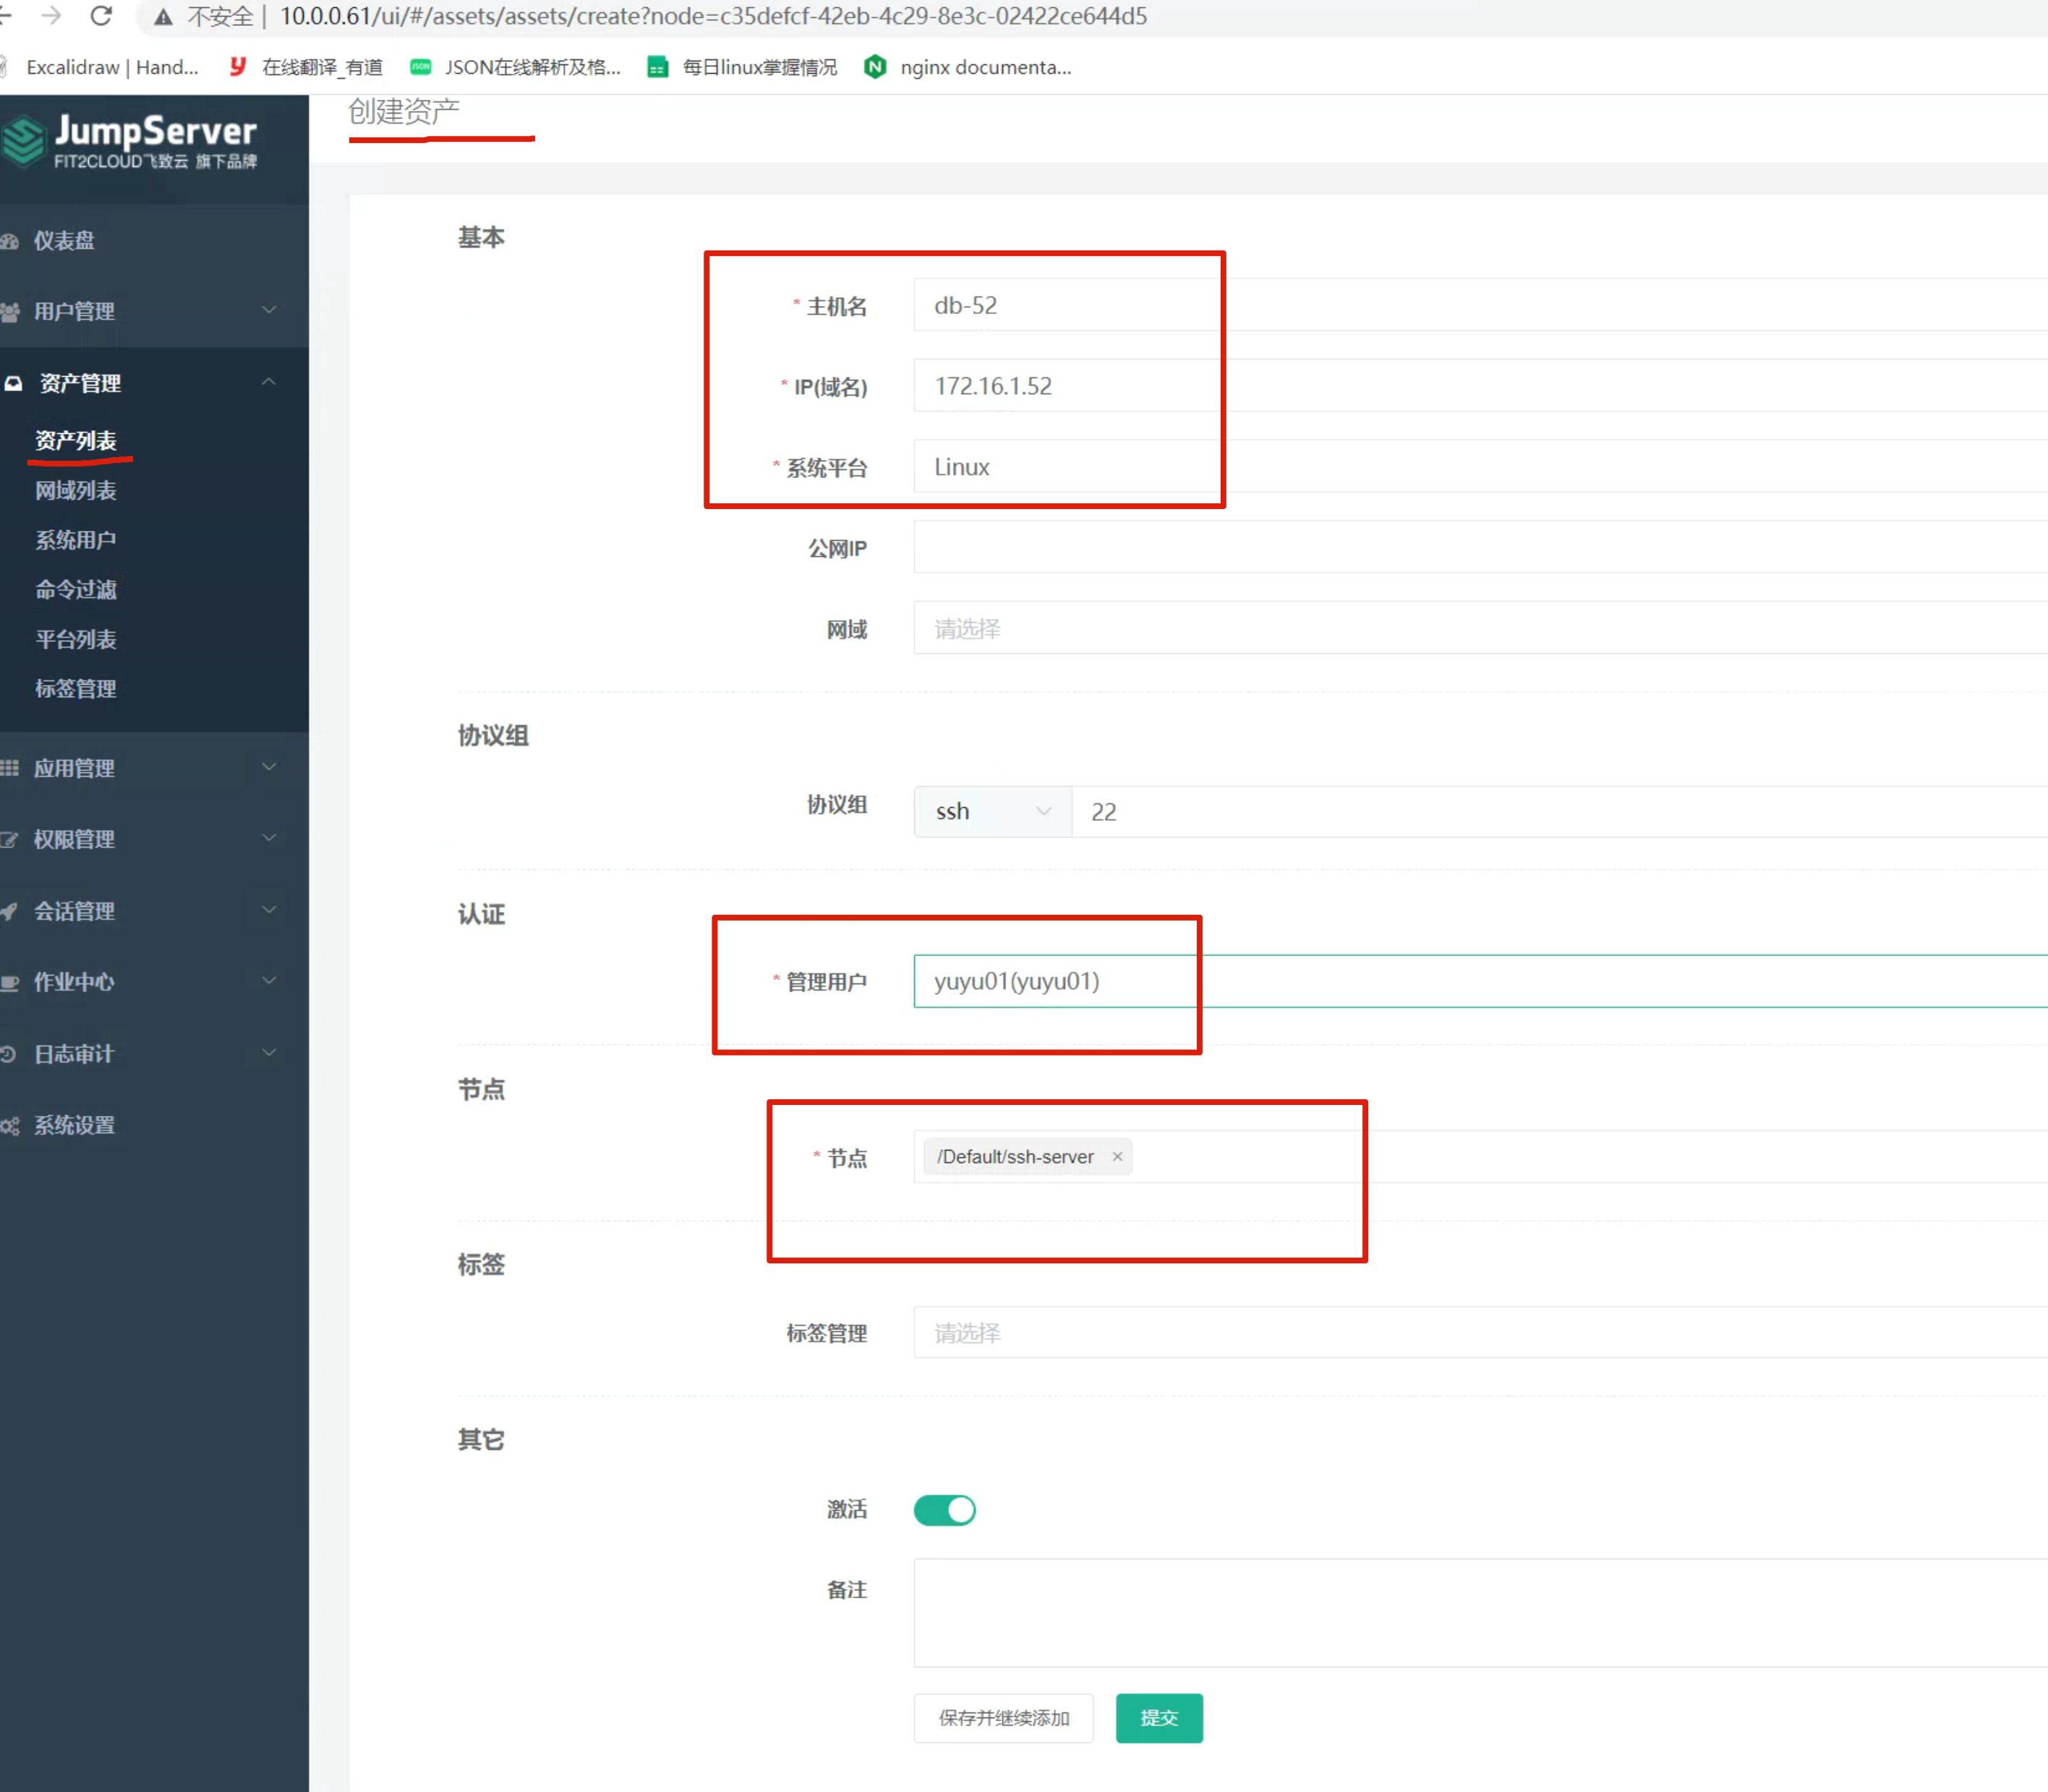Click the insecure-site warning triangle icon

point(163,17)
